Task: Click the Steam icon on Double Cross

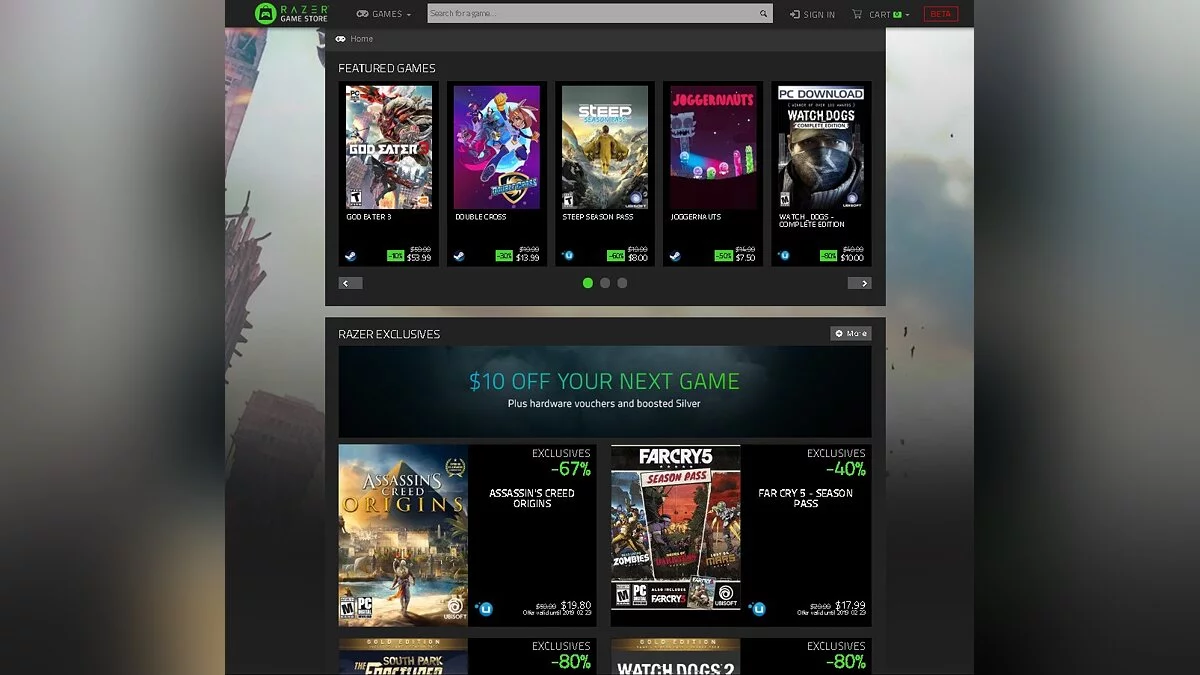Action: [459, 256]
